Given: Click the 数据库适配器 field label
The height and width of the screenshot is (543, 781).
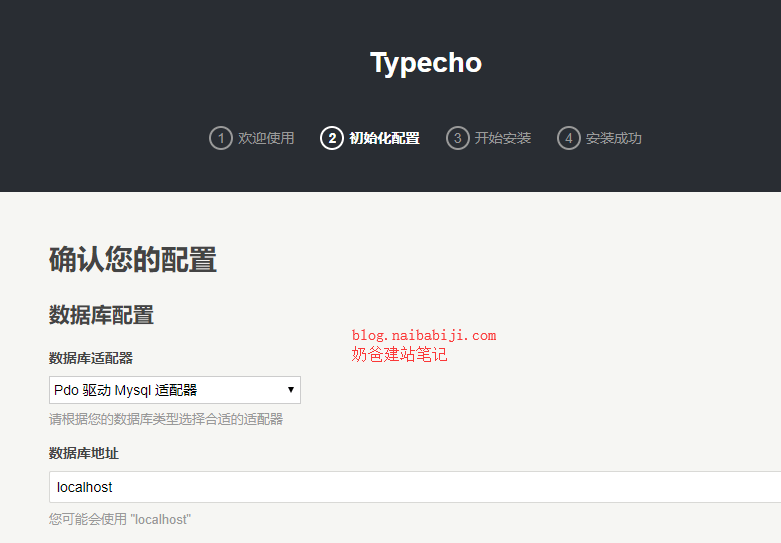Looking at the screenshot, I should point(91,358).
